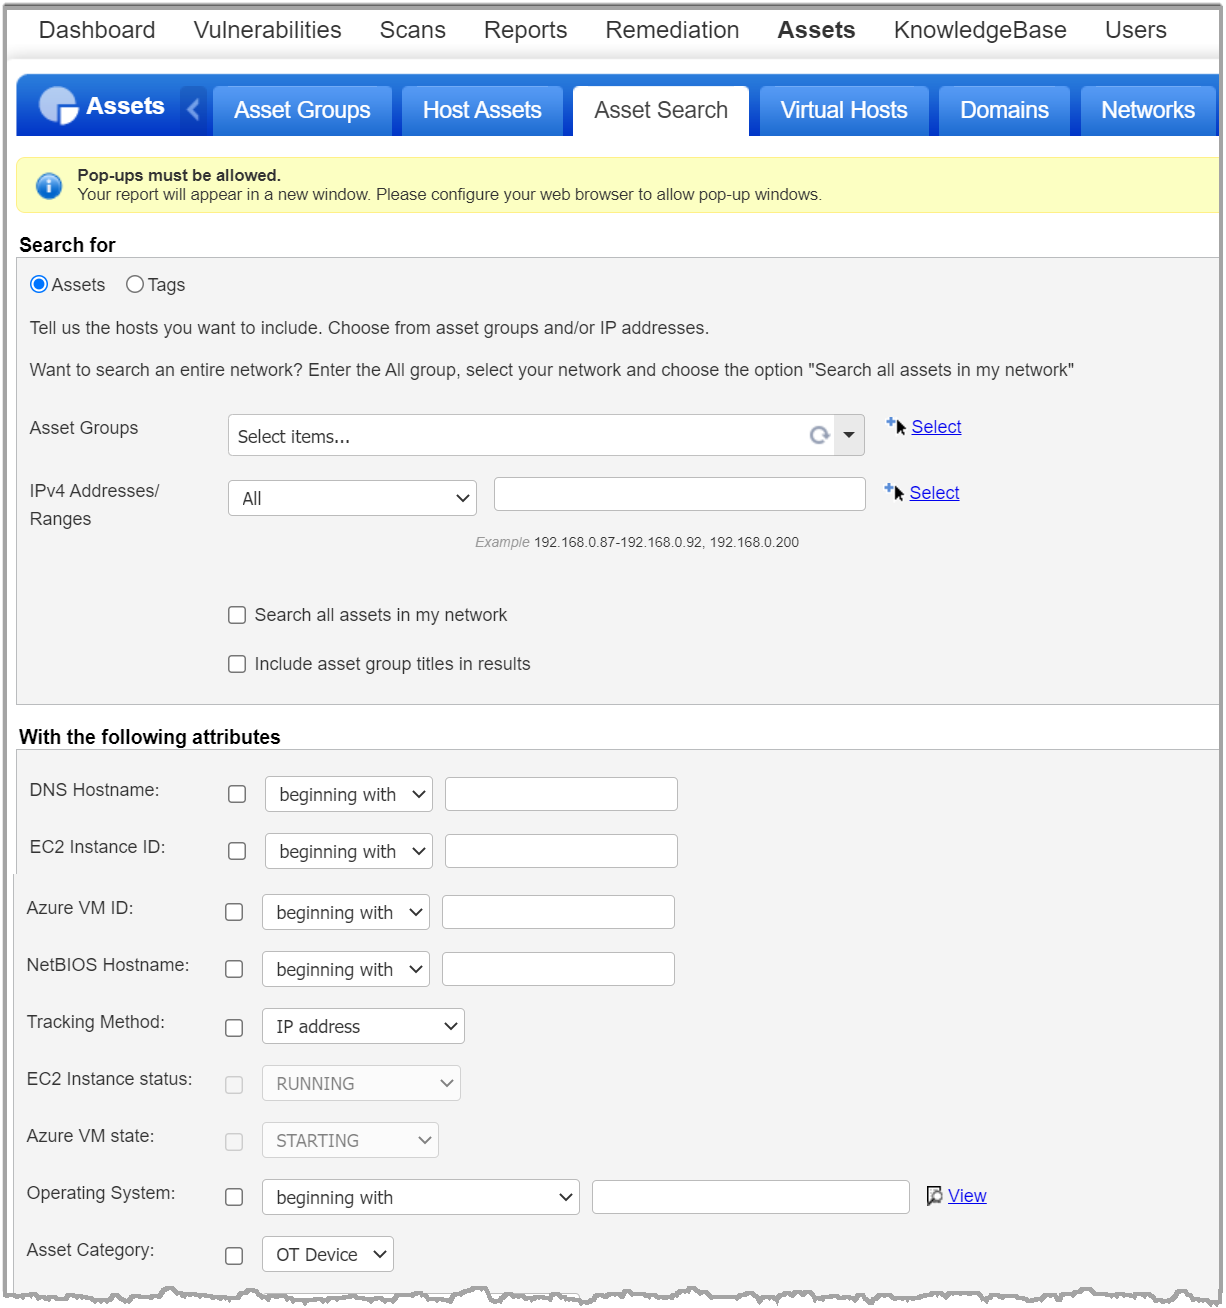Click the NetBIOS Hostname text input field
This screenshot has width=1226, height=1308.
point(557,968)
